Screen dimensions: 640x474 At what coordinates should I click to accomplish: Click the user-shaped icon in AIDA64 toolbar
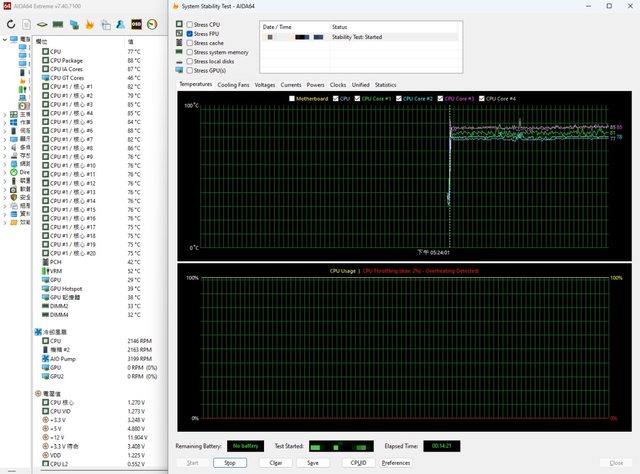click(120, 23)
